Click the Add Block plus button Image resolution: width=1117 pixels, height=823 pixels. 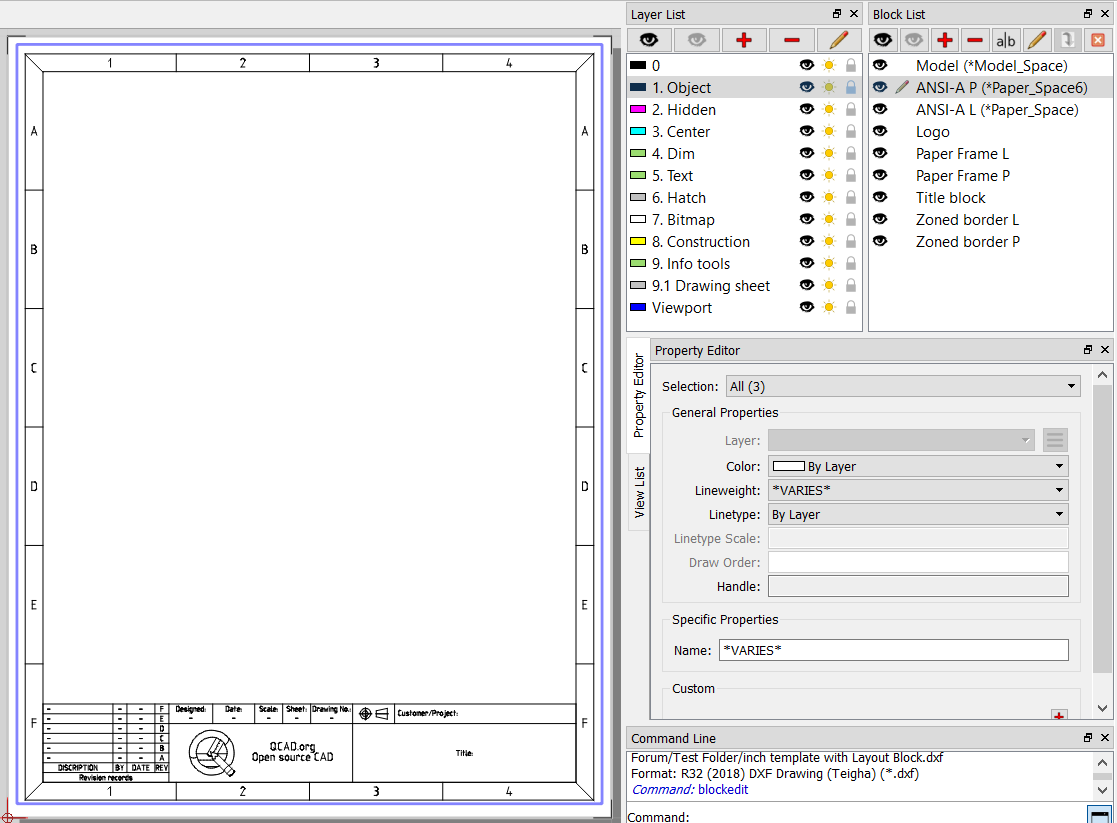click(945, 40)
